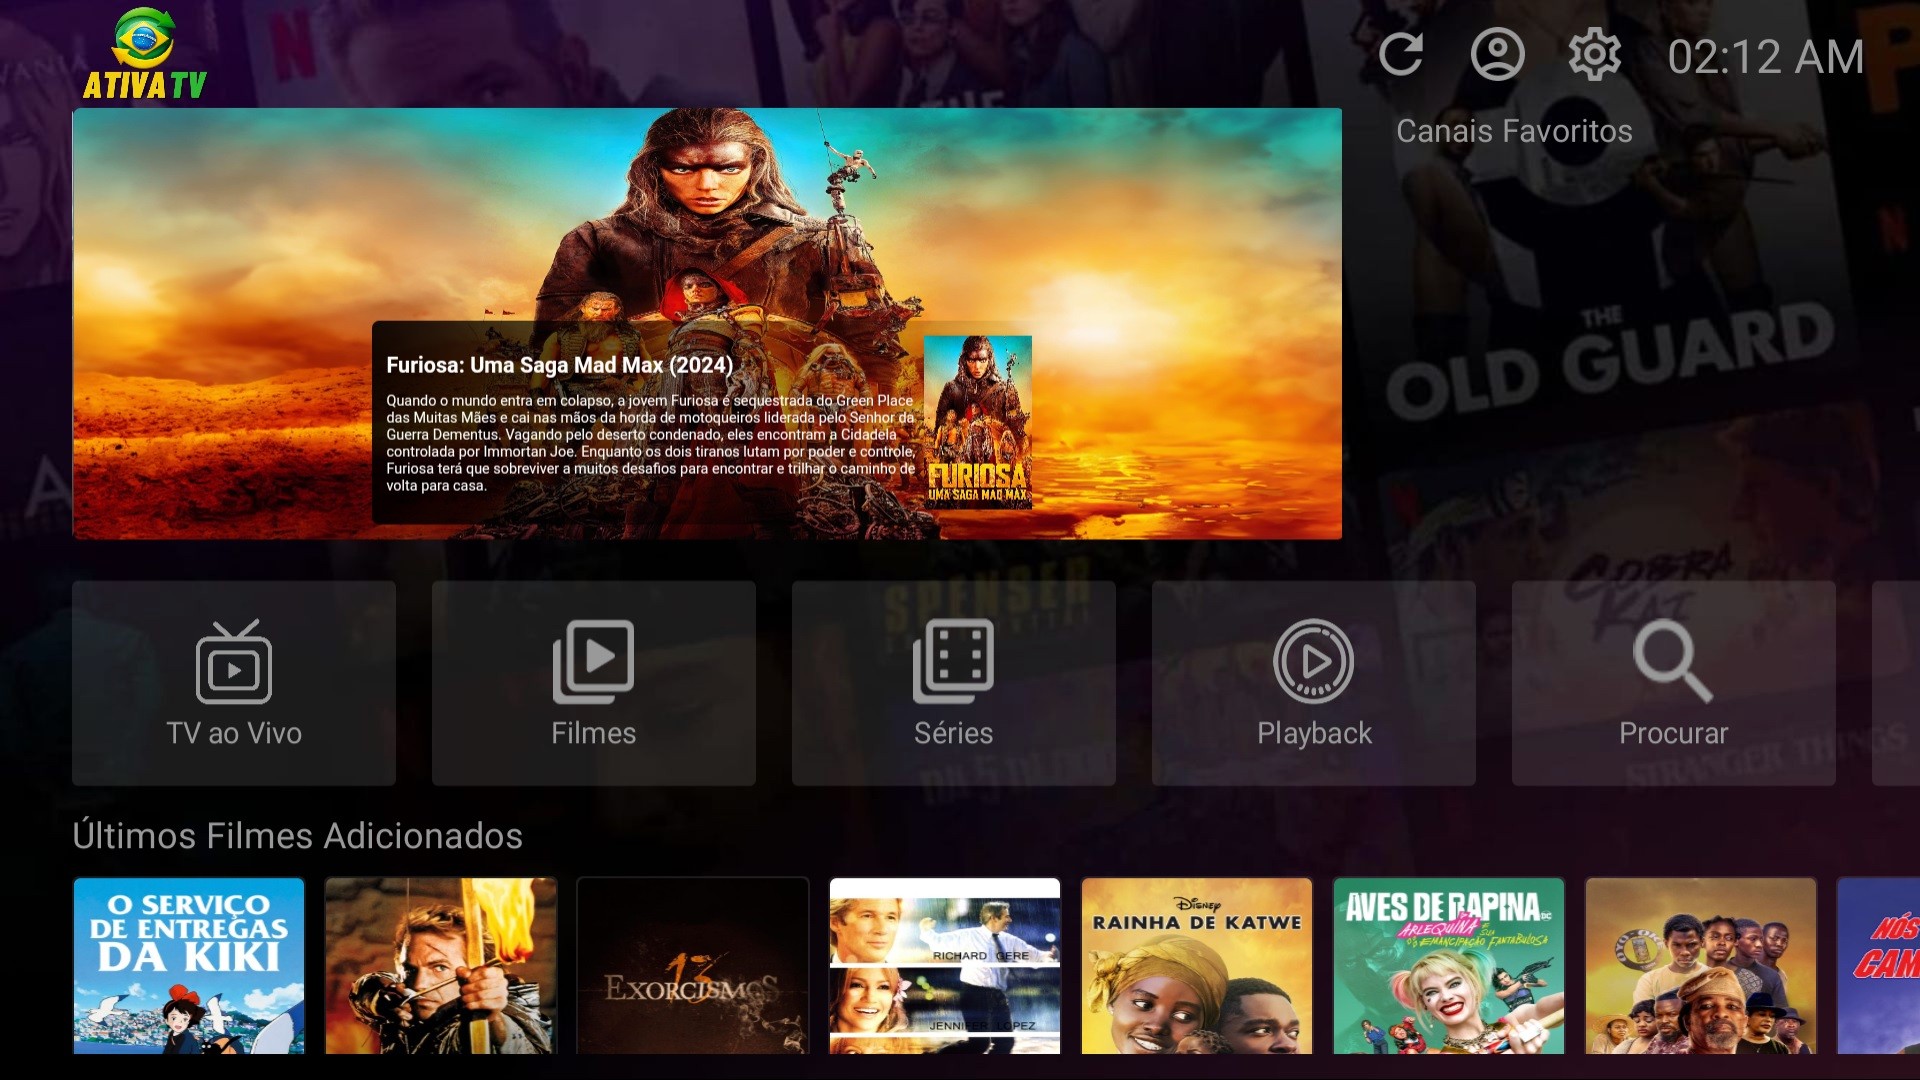Select the Canais Favoritos heading
The height and width of the screenshot is (1080, 1920).
coord(1514,131)
